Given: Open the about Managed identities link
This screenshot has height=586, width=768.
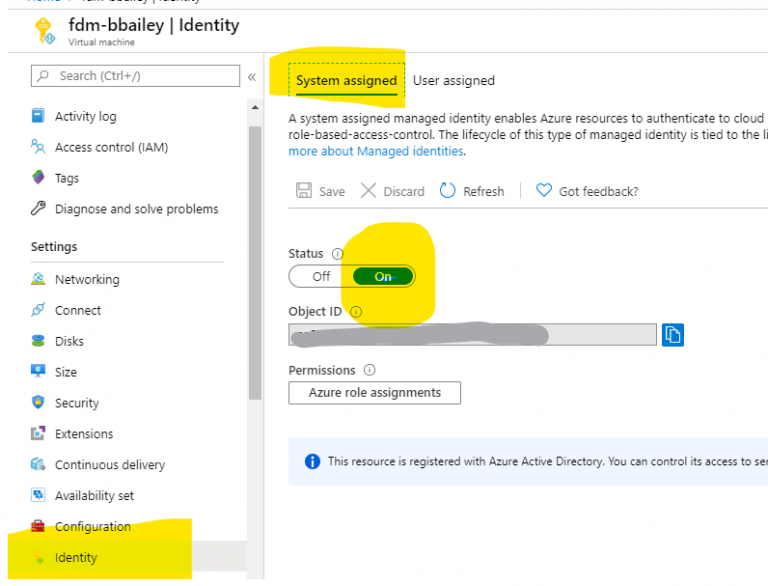Looking at the screenshot, I should coord(376,151).
